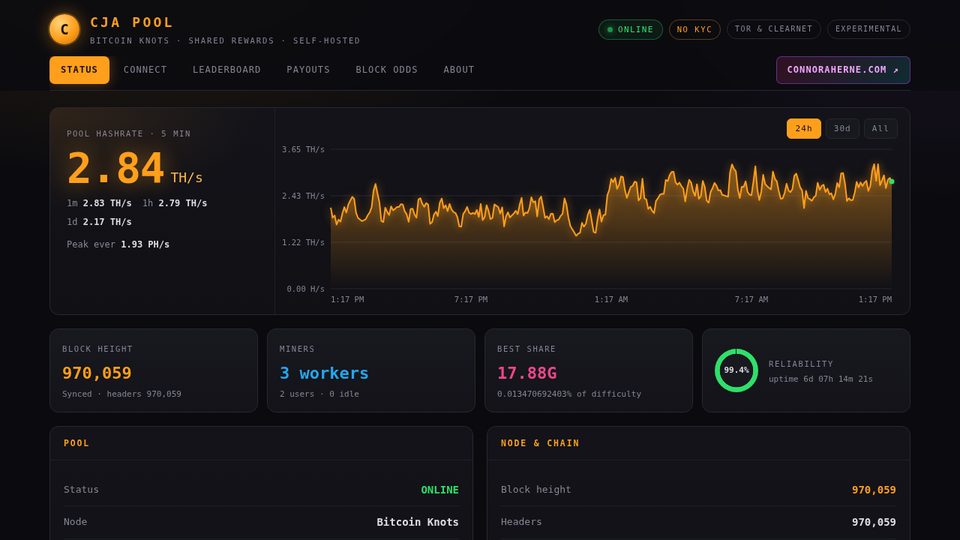Click the Peak ever 1.93 PH/s text
This screenshot has height=540, width=960.
(x=118, y=244)
